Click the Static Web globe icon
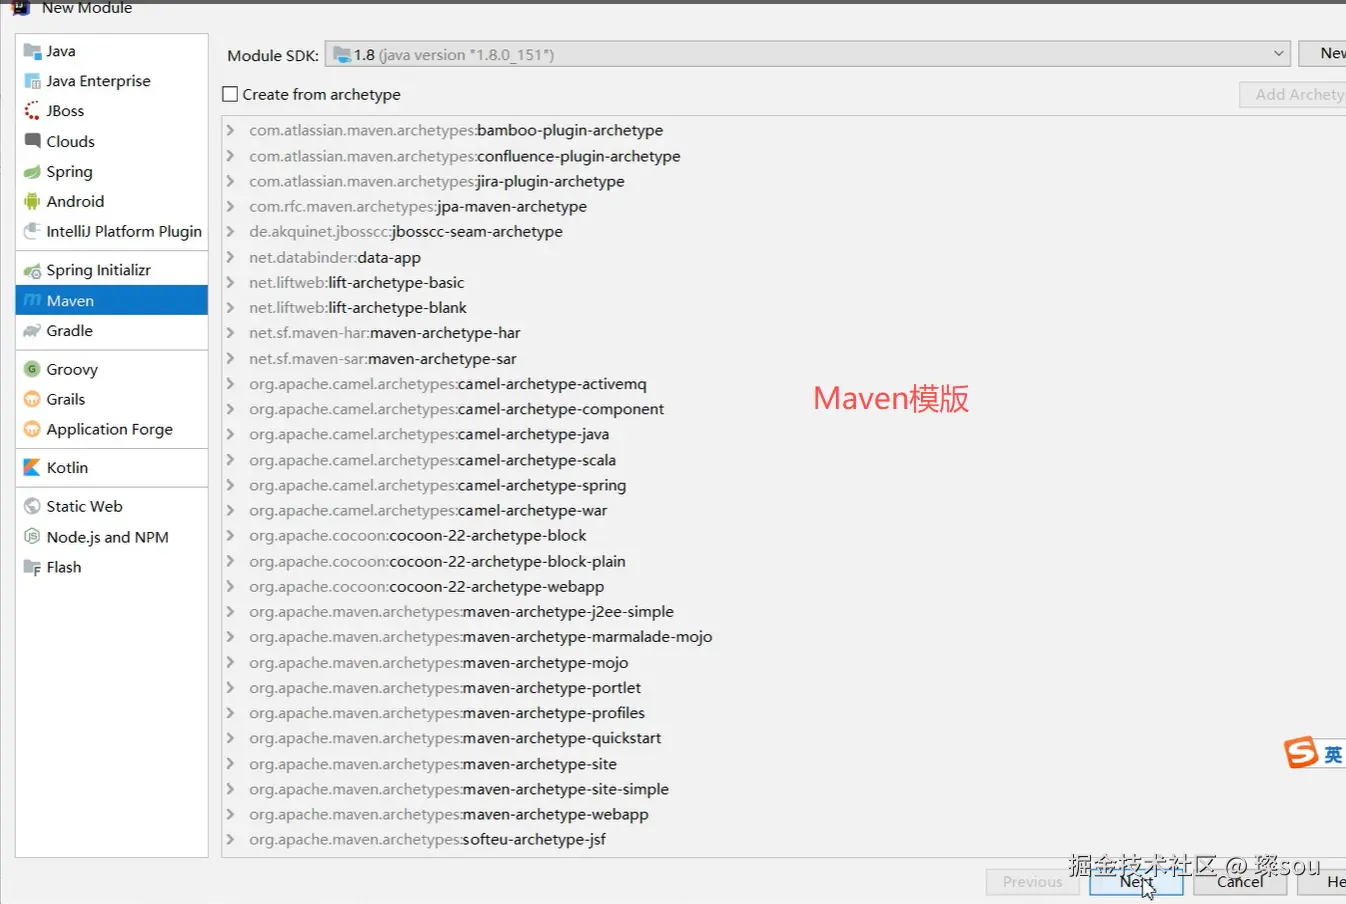 [x=32, y=506]
